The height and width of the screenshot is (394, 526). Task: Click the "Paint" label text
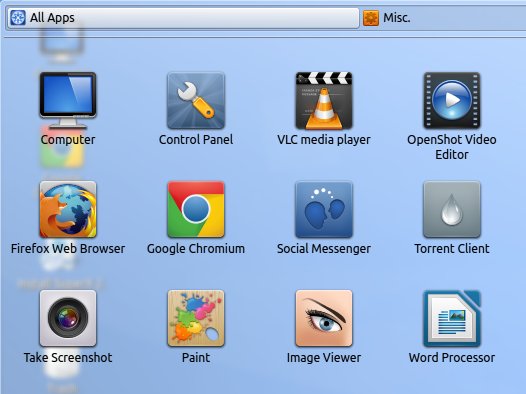(x=196, y=357)
